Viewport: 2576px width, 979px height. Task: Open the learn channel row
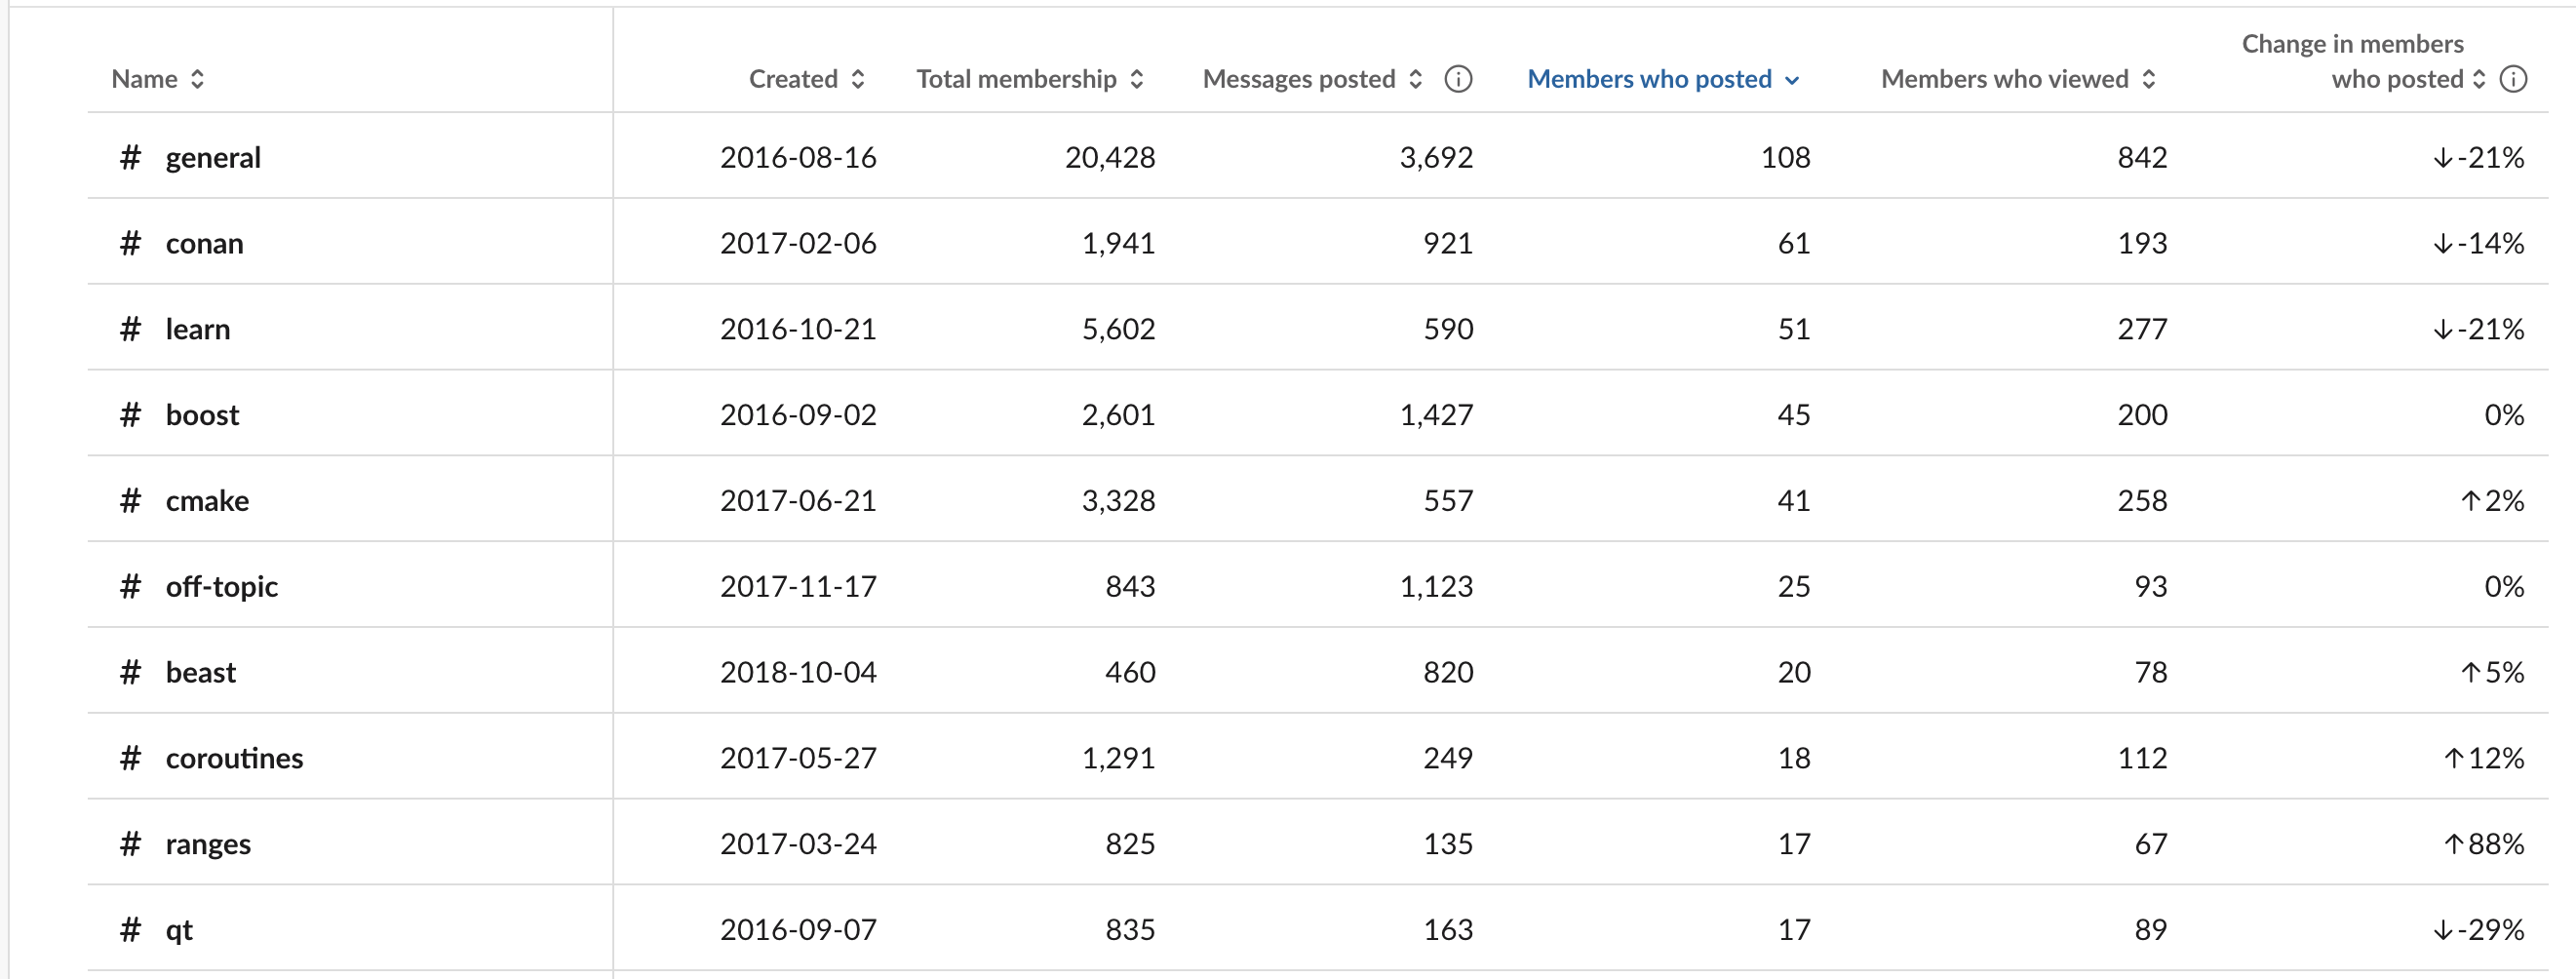pos(1318,328)
